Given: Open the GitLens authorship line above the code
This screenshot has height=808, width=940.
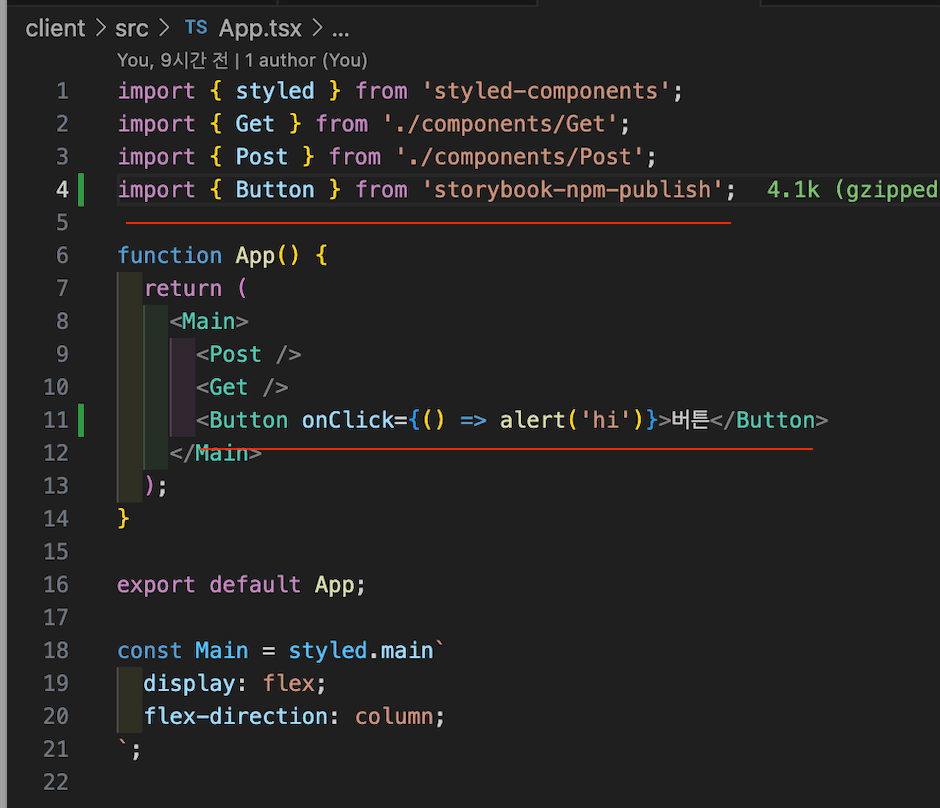Looking at the screenshot, I should tap(242, 61).
